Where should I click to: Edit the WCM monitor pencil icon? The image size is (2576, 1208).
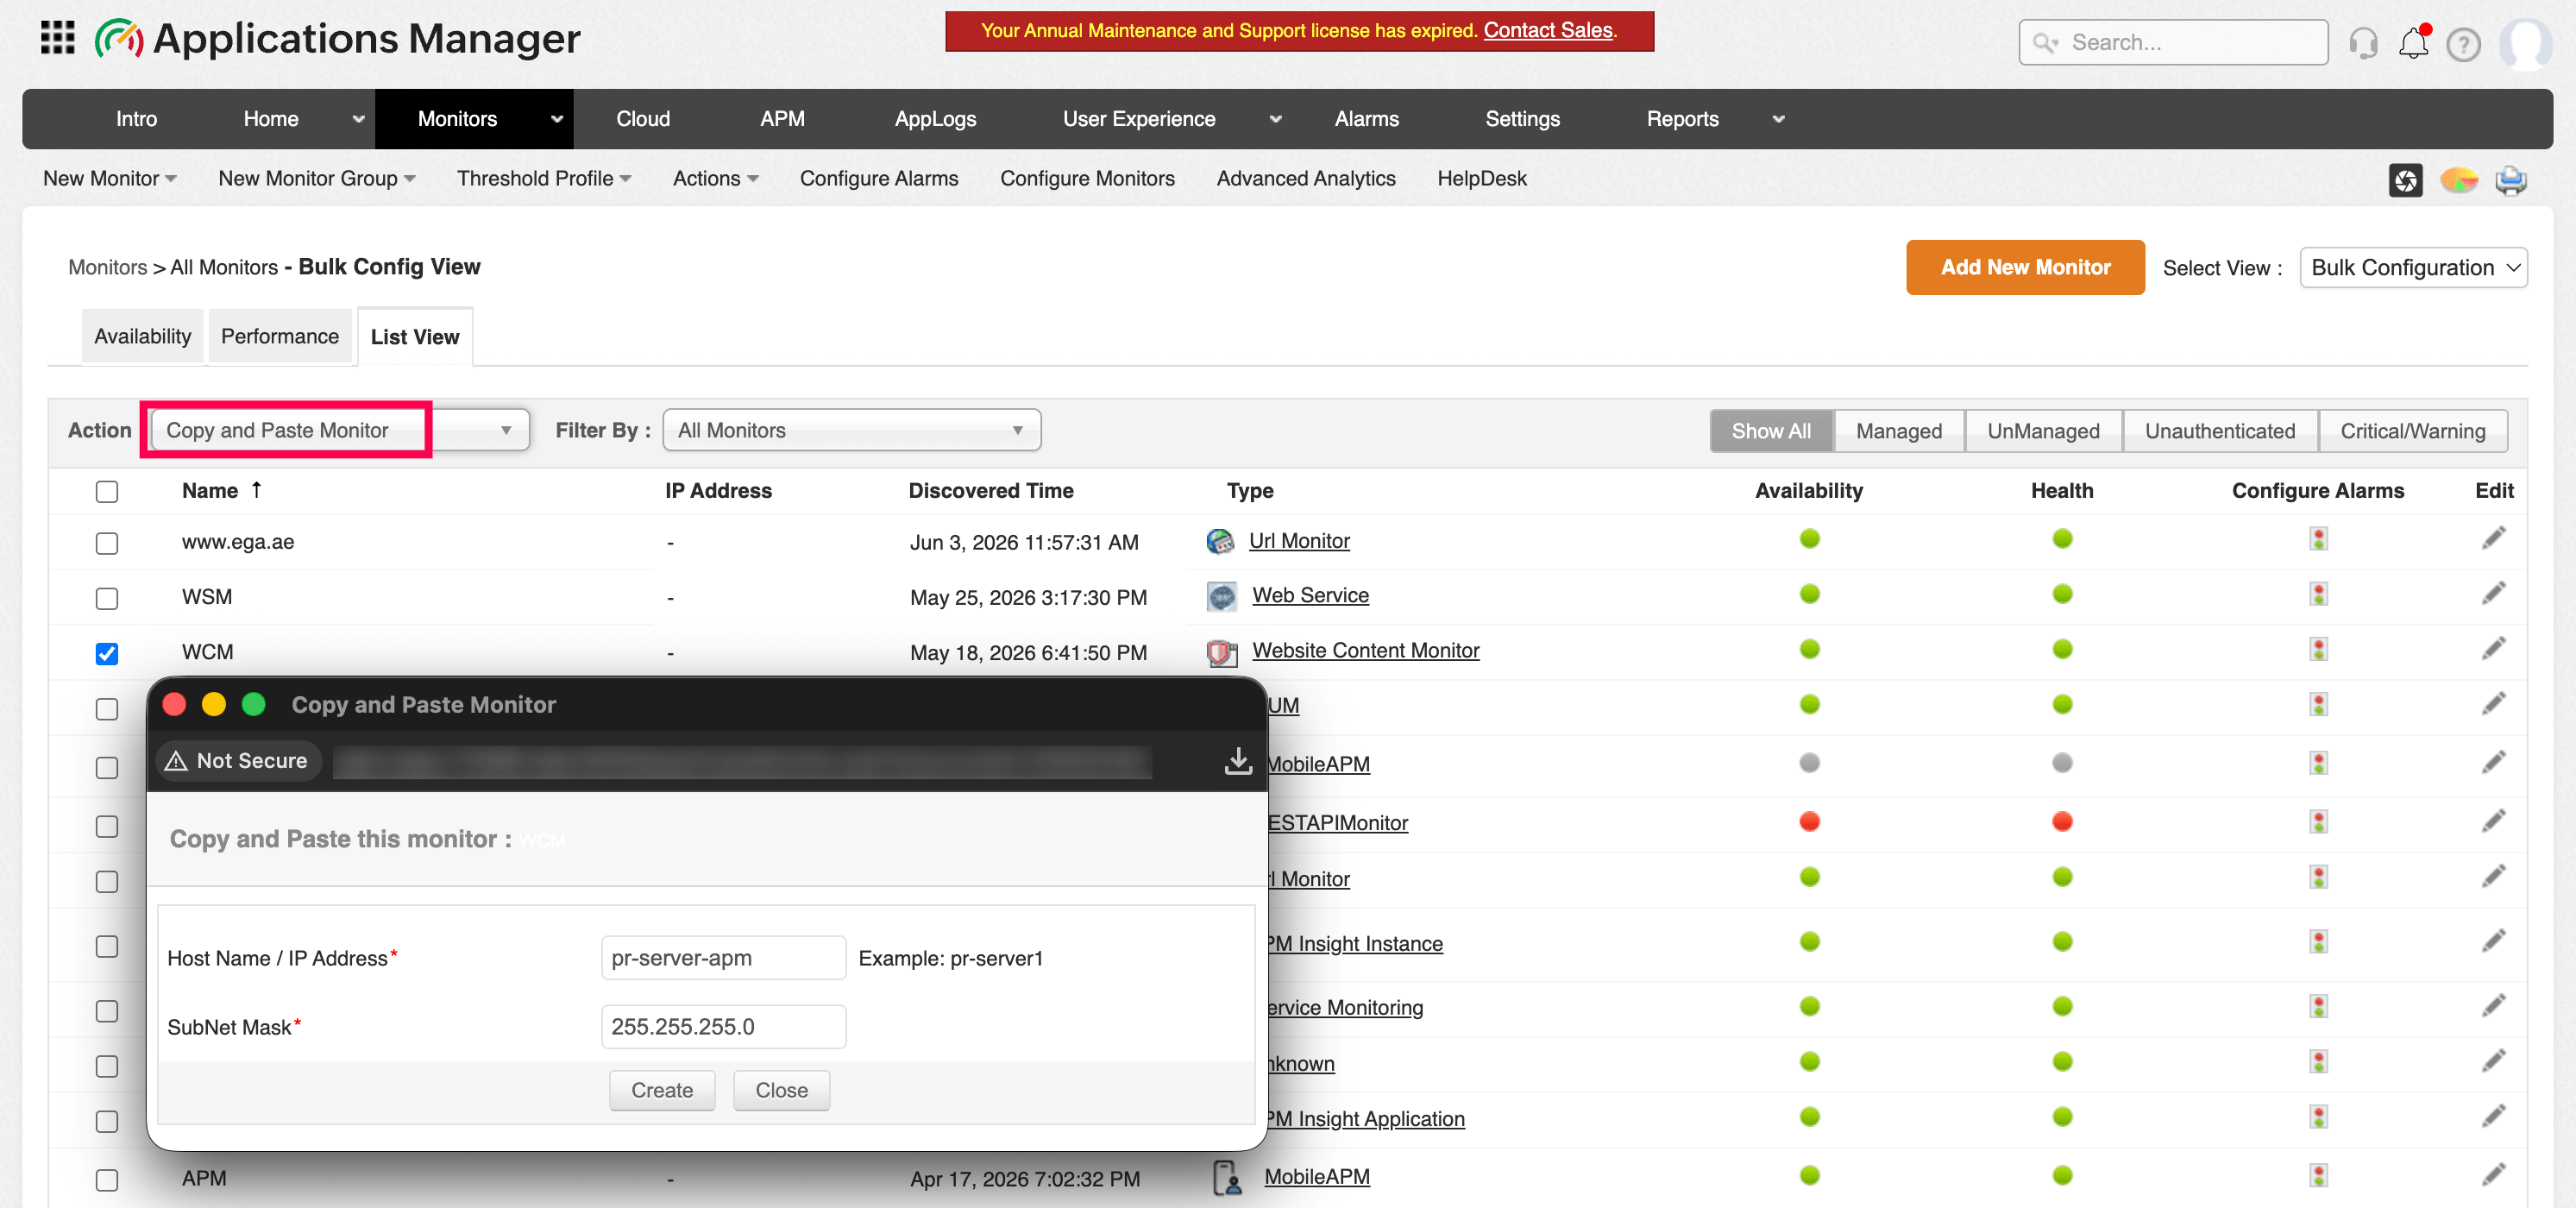[x=2492, y=649]
